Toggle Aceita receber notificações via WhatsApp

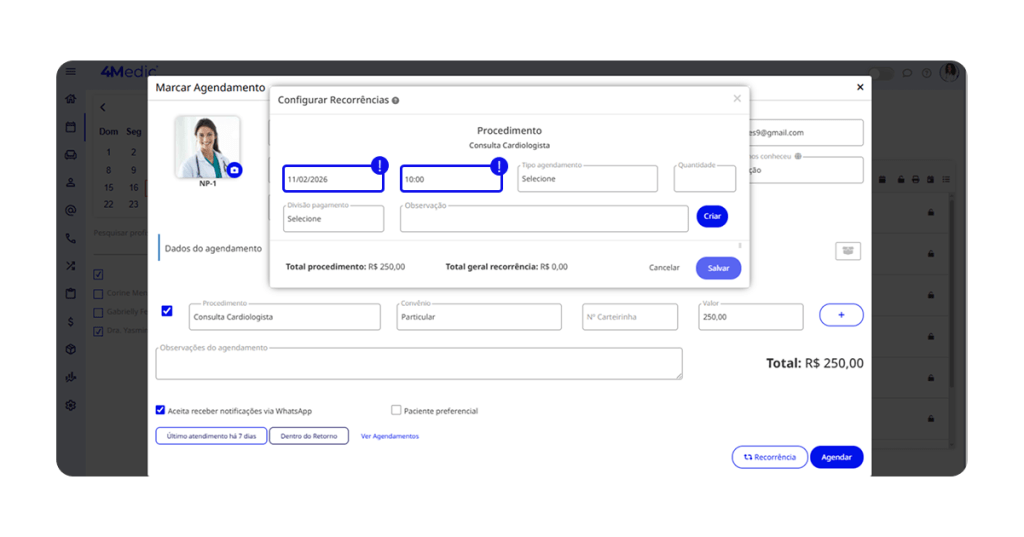tap(161, 410)
